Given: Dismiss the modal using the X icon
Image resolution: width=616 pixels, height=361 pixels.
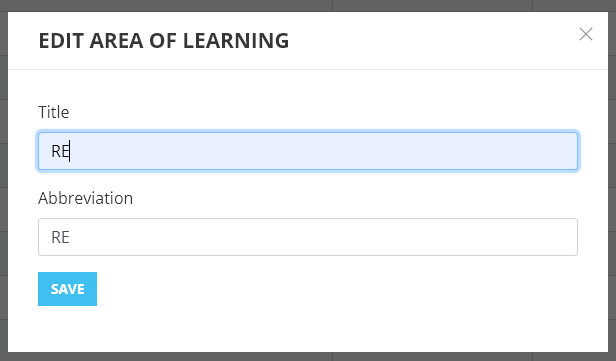Looking at the screenshot, I should [x=586, y=34].
